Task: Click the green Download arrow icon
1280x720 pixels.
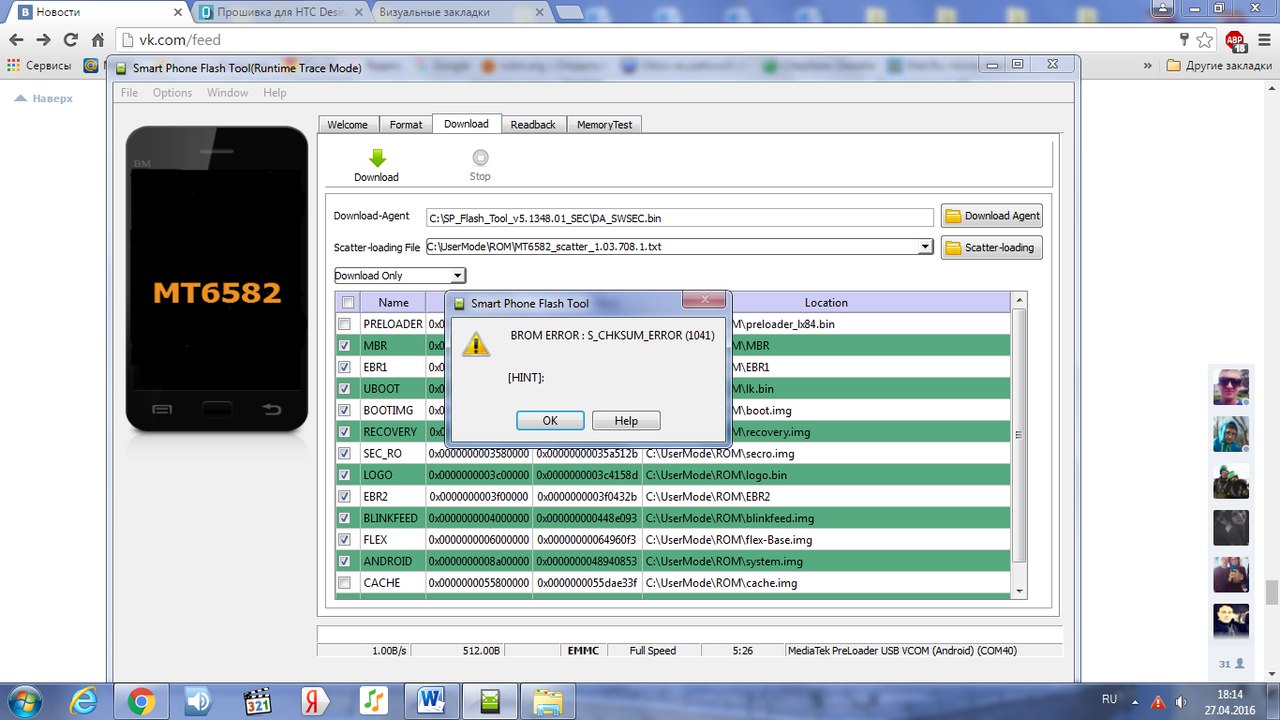Action: coord(376,158)
